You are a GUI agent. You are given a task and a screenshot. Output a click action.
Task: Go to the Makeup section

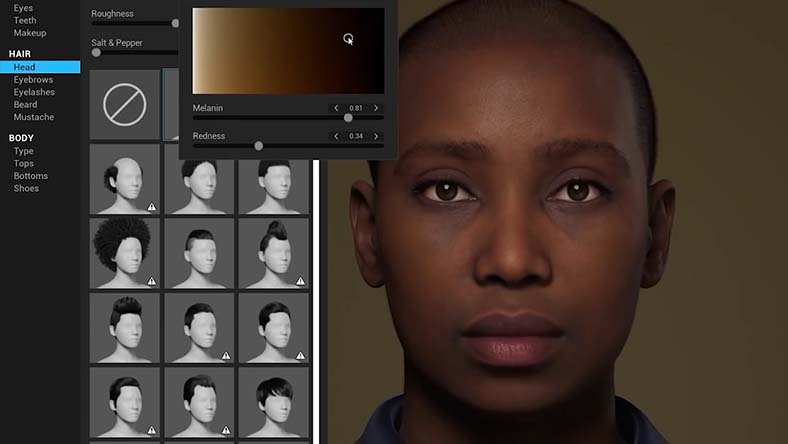point(29,33)
